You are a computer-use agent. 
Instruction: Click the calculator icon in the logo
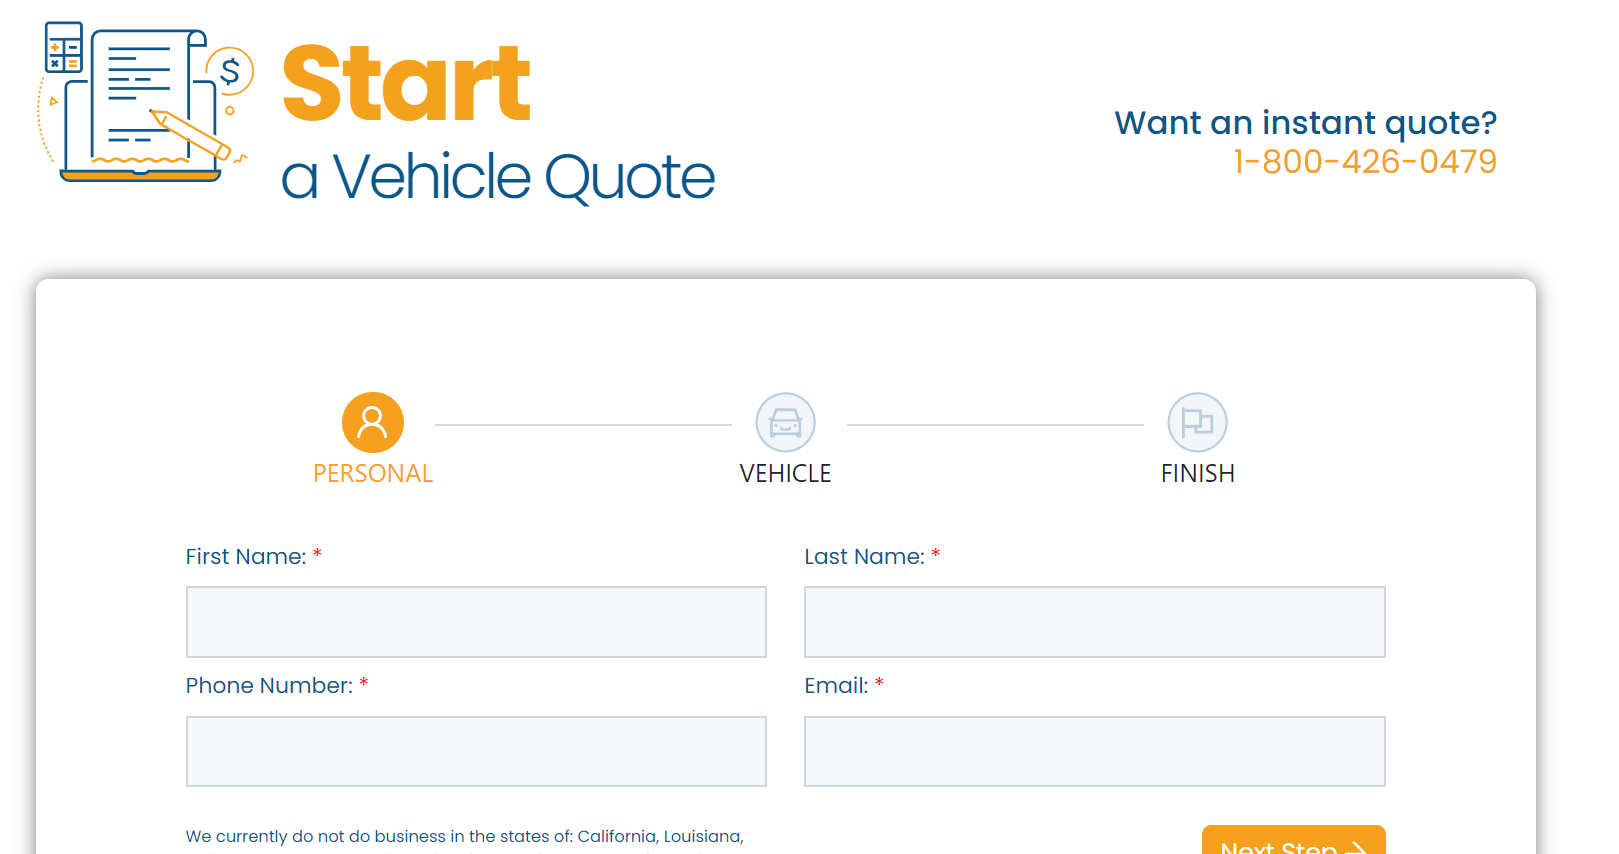(x=64, y=47)
